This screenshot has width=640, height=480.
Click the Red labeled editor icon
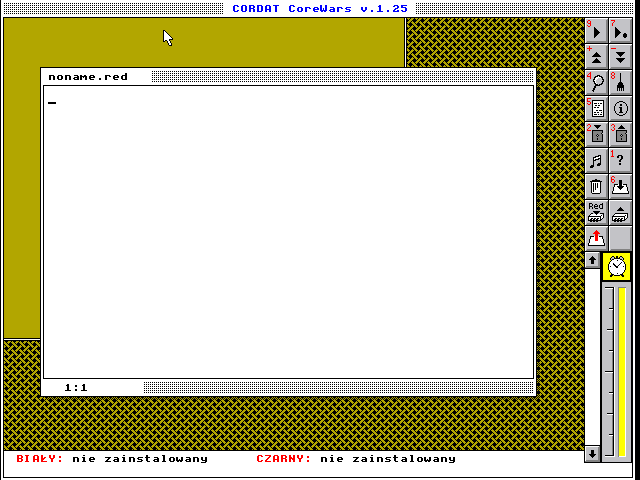pyautogui.click(x=596, y=212)
